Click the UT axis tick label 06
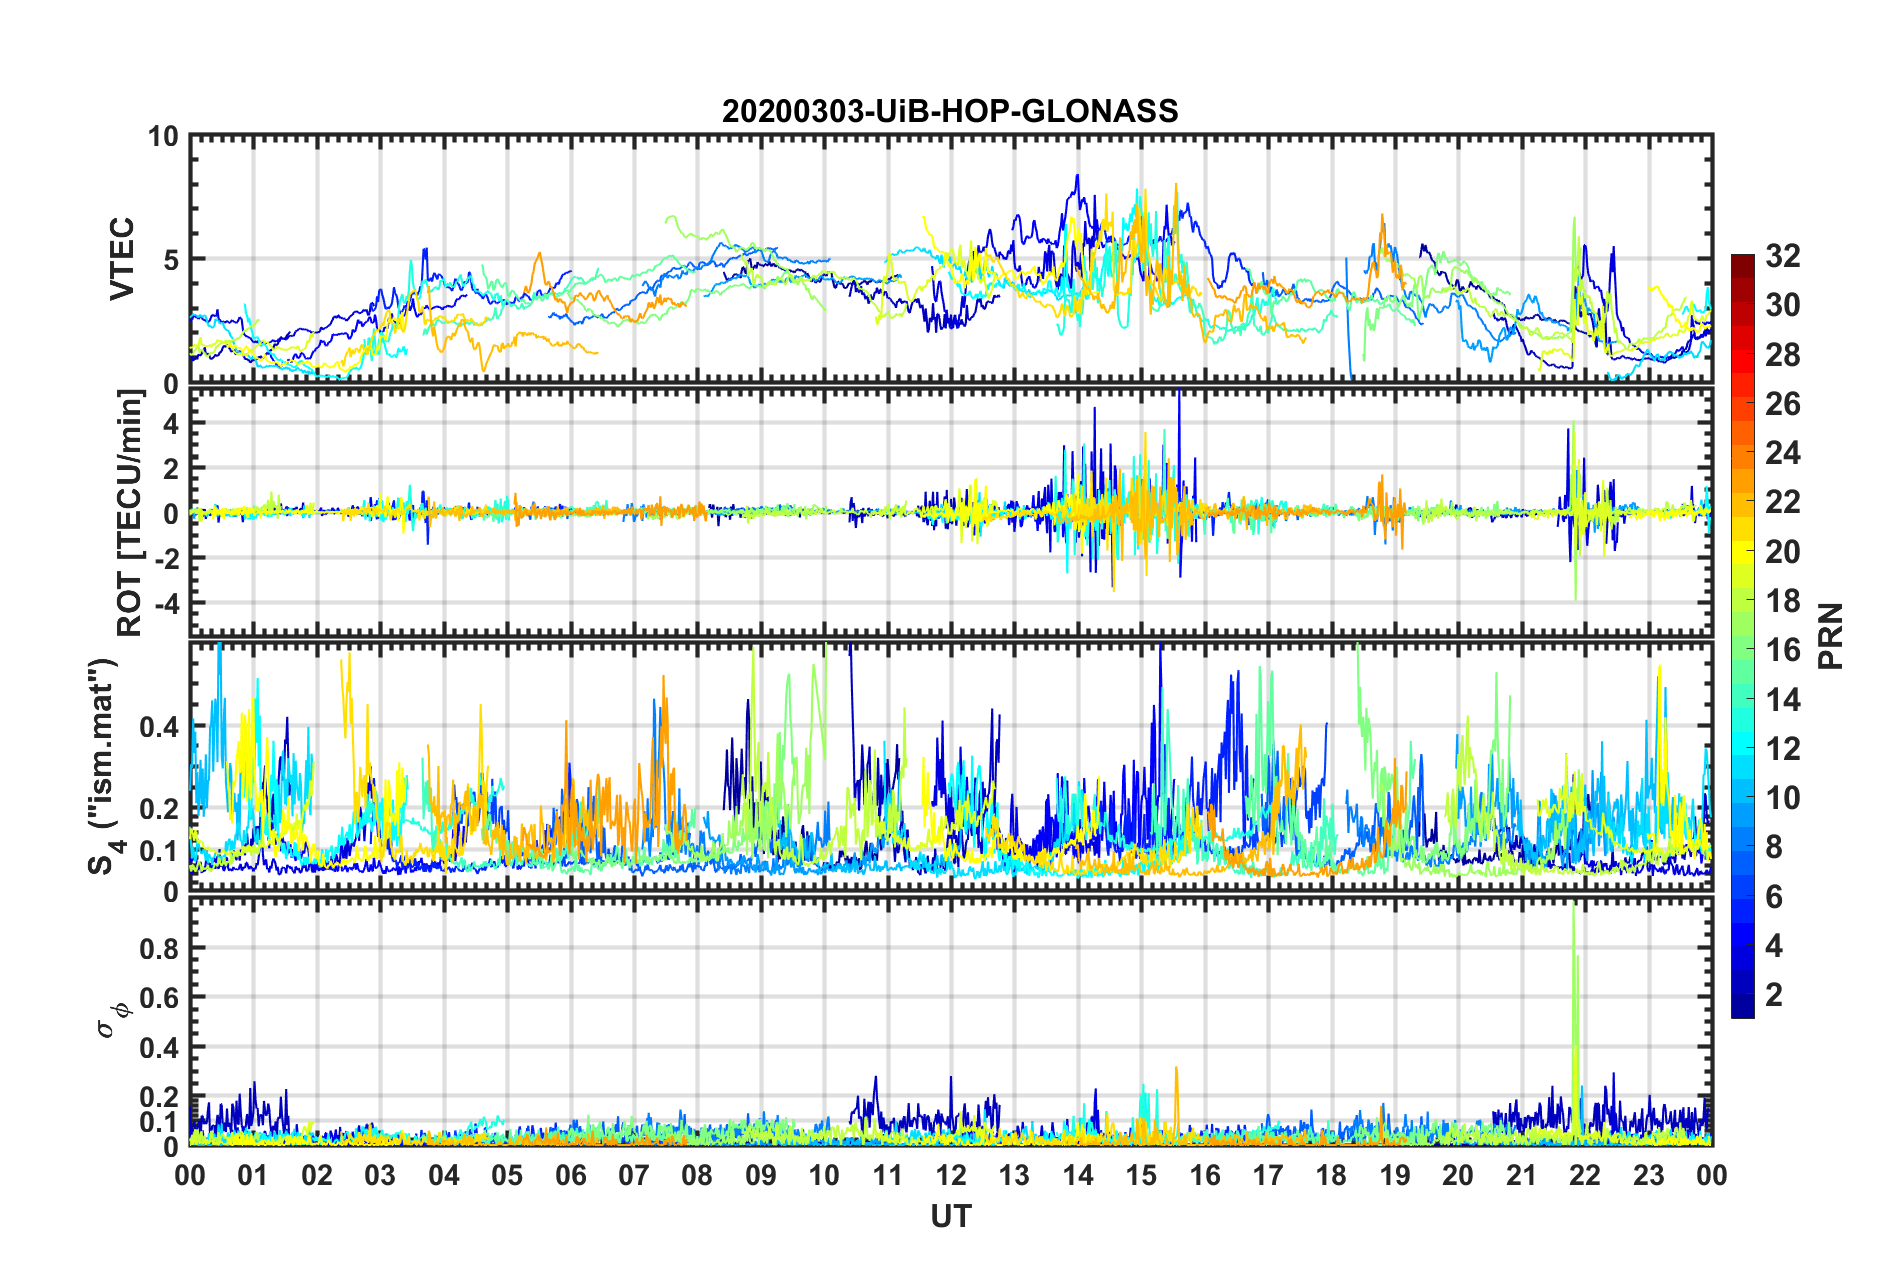 [570, 1175]
